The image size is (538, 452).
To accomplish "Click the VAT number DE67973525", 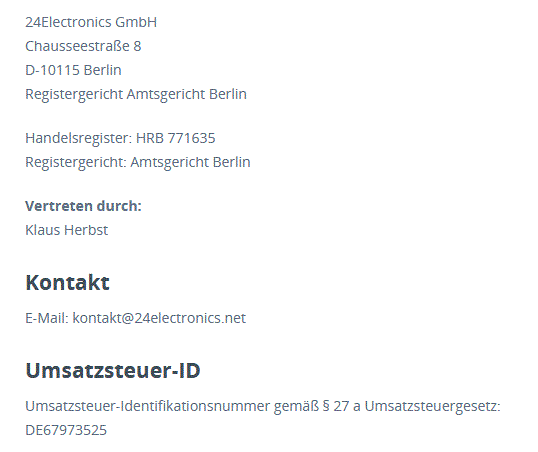I will (66, 430).
